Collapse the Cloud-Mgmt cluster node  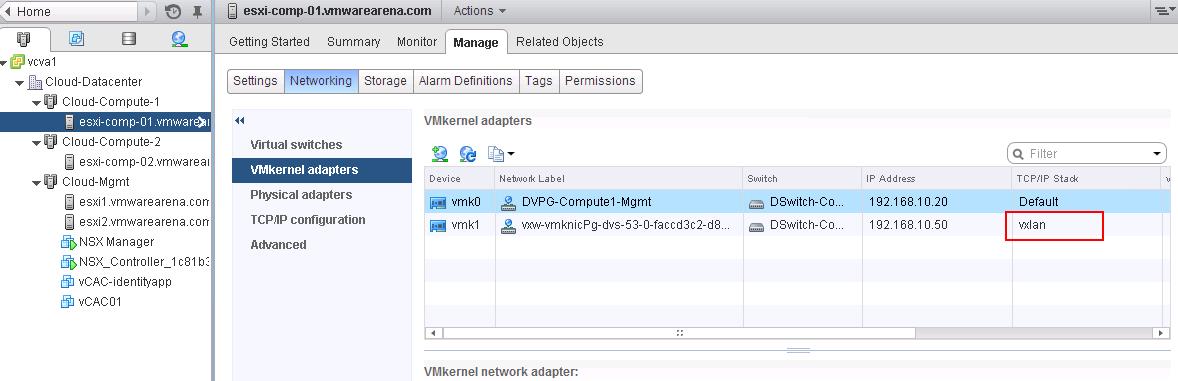coord(37,183)
